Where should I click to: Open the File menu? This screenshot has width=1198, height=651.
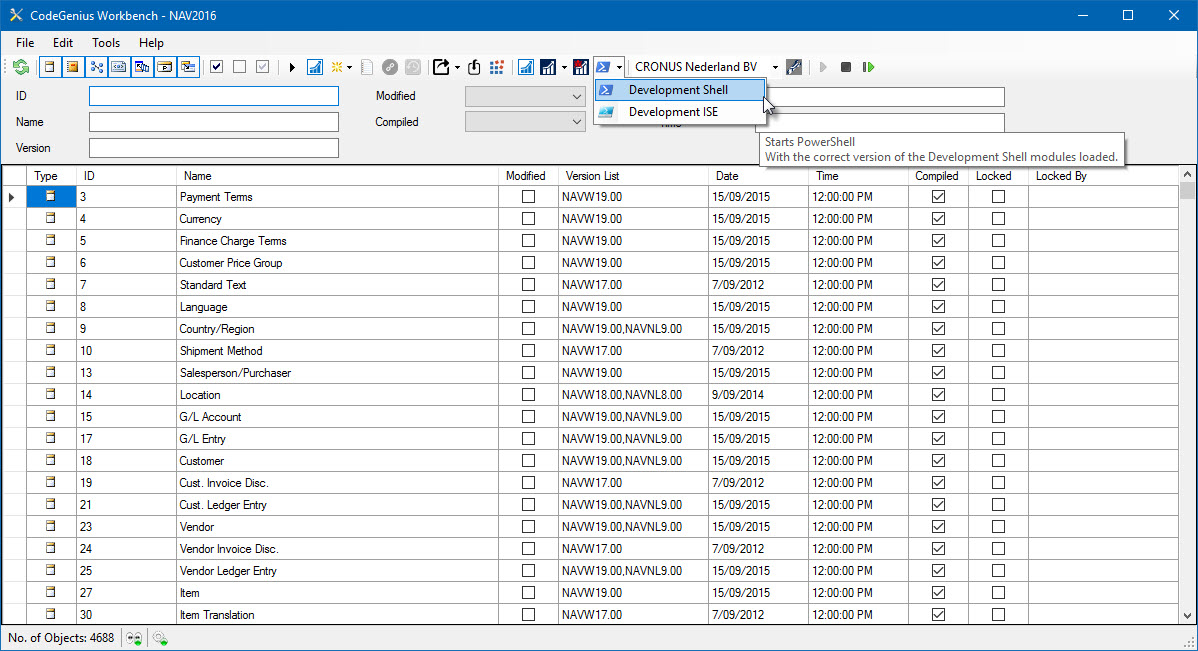[25, 43]
